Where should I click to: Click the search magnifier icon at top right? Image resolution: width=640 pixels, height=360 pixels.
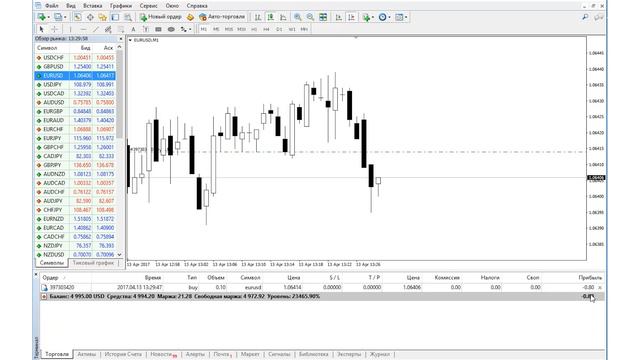click(585, 17)
